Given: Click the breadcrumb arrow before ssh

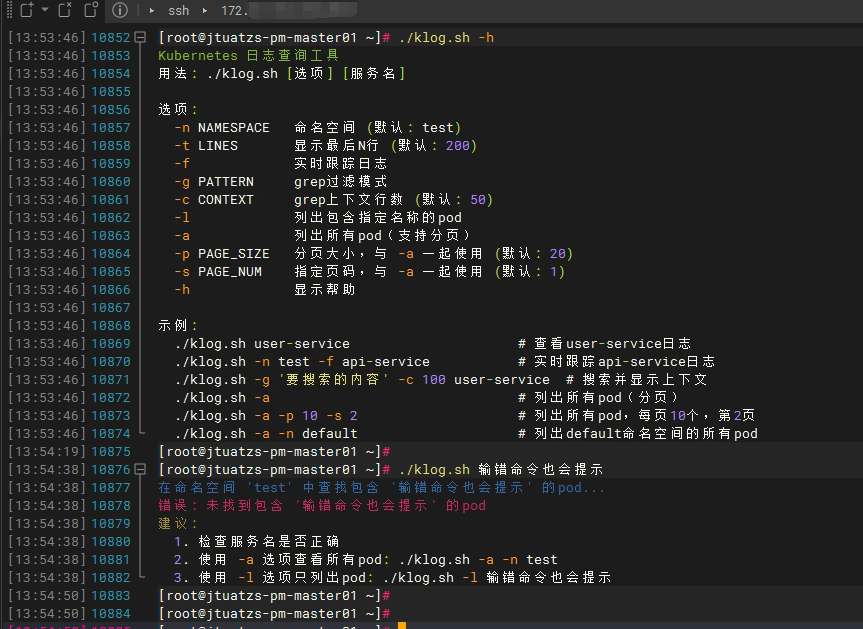Looking at the screenshot, I should 151,11.
